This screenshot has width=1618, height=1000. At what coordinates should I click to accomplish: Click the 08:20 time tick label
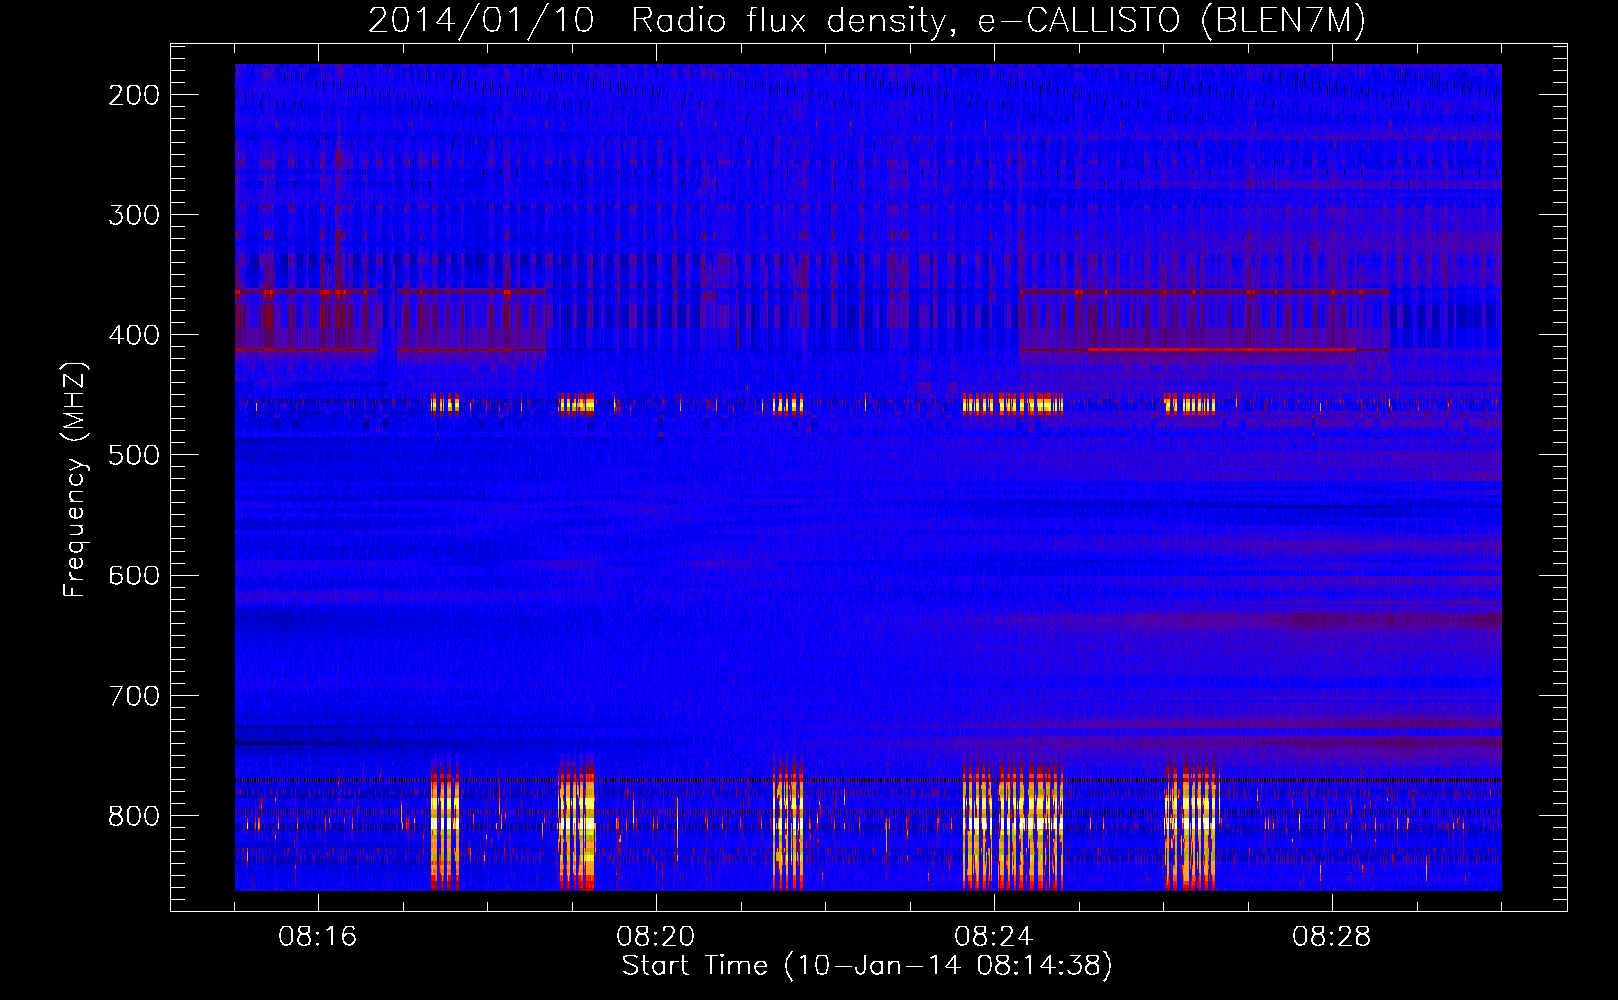pyautogui.click(x=656, y=937)
